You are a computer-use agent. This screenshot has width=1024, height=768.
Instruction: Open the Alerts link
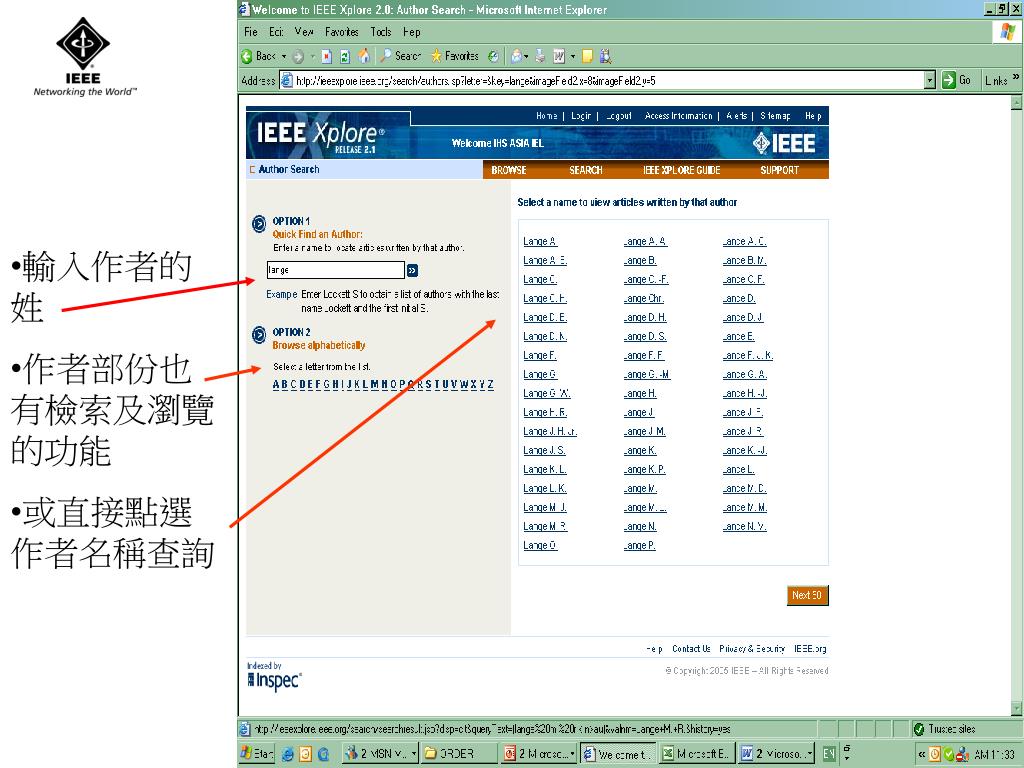[736, 116]
